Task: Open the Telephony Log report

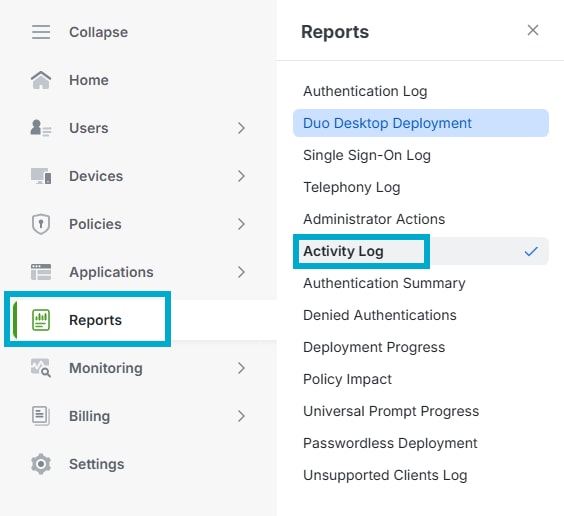Action: point(351,187)
